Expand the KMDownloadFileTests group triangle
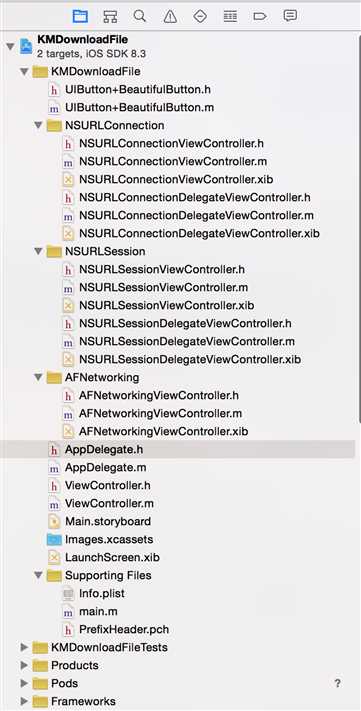Image resolution: width=361 pixels, height=711 pixels. pyautogui.click(x=24, y=647)
